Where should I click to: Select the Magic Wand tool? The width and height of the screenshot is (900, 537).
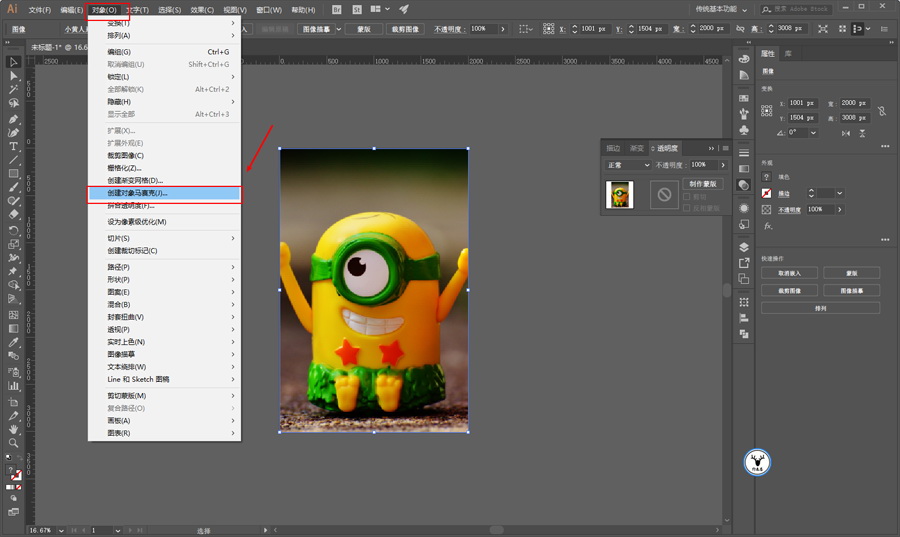[14, 89]
